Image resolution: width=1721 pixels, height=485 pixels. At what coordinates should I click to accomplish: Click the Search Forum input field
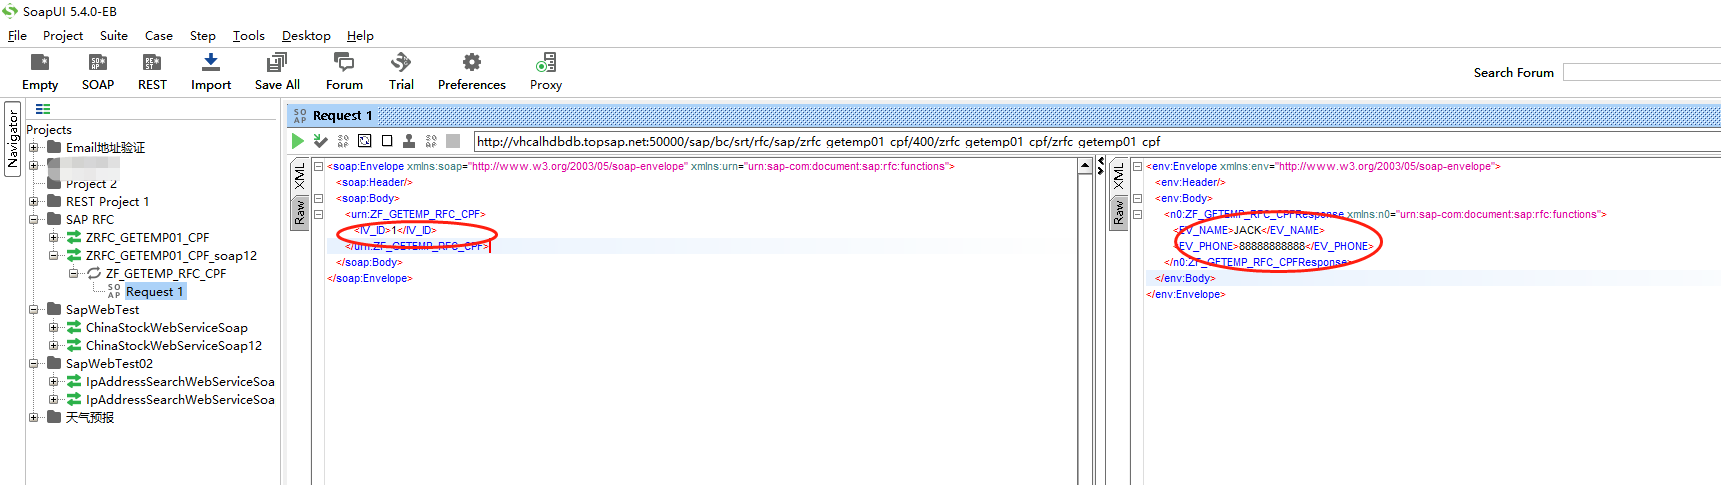(1642, 72)
